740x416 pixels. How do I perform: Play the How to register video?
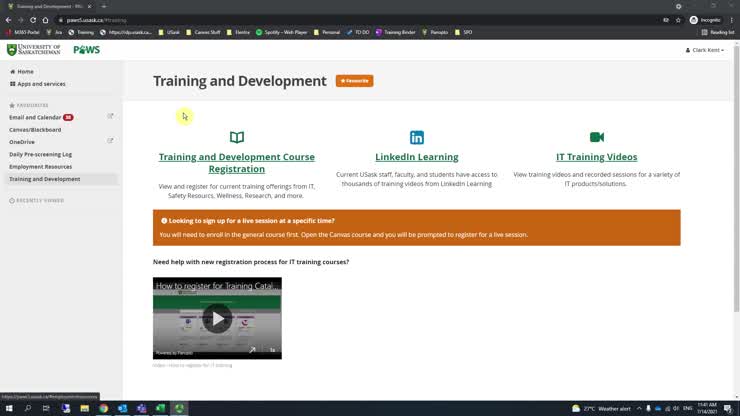point(217,318)
